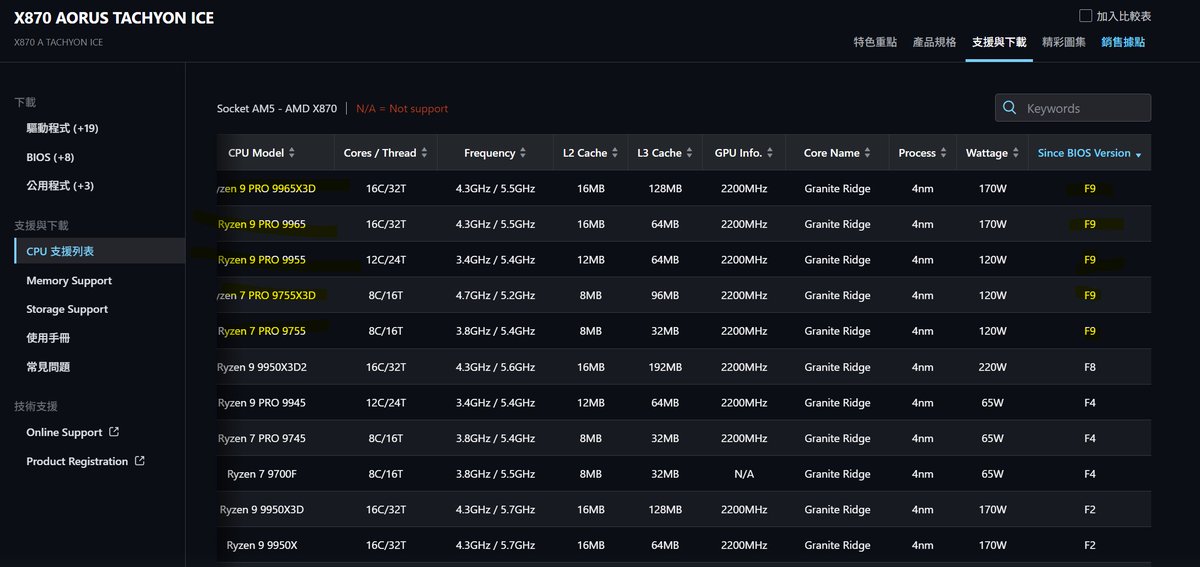The height and width of the screenshot is (567, 1200).
Task: Select CPU 支援列表 in sidebar
Action: pyautogui.click(x=99, y=251)
